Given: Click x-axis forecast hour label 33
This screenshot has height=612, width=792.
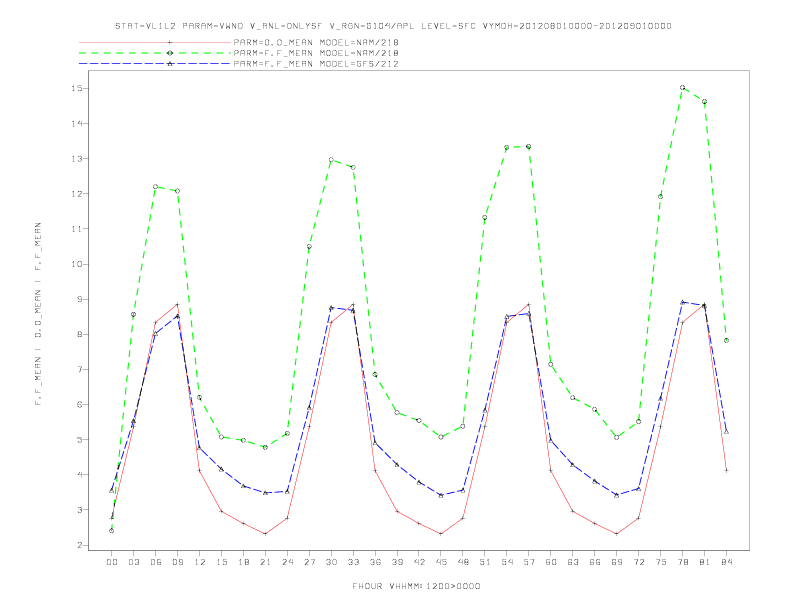Looking at the screenshot, I should click(x=353, y=562).
